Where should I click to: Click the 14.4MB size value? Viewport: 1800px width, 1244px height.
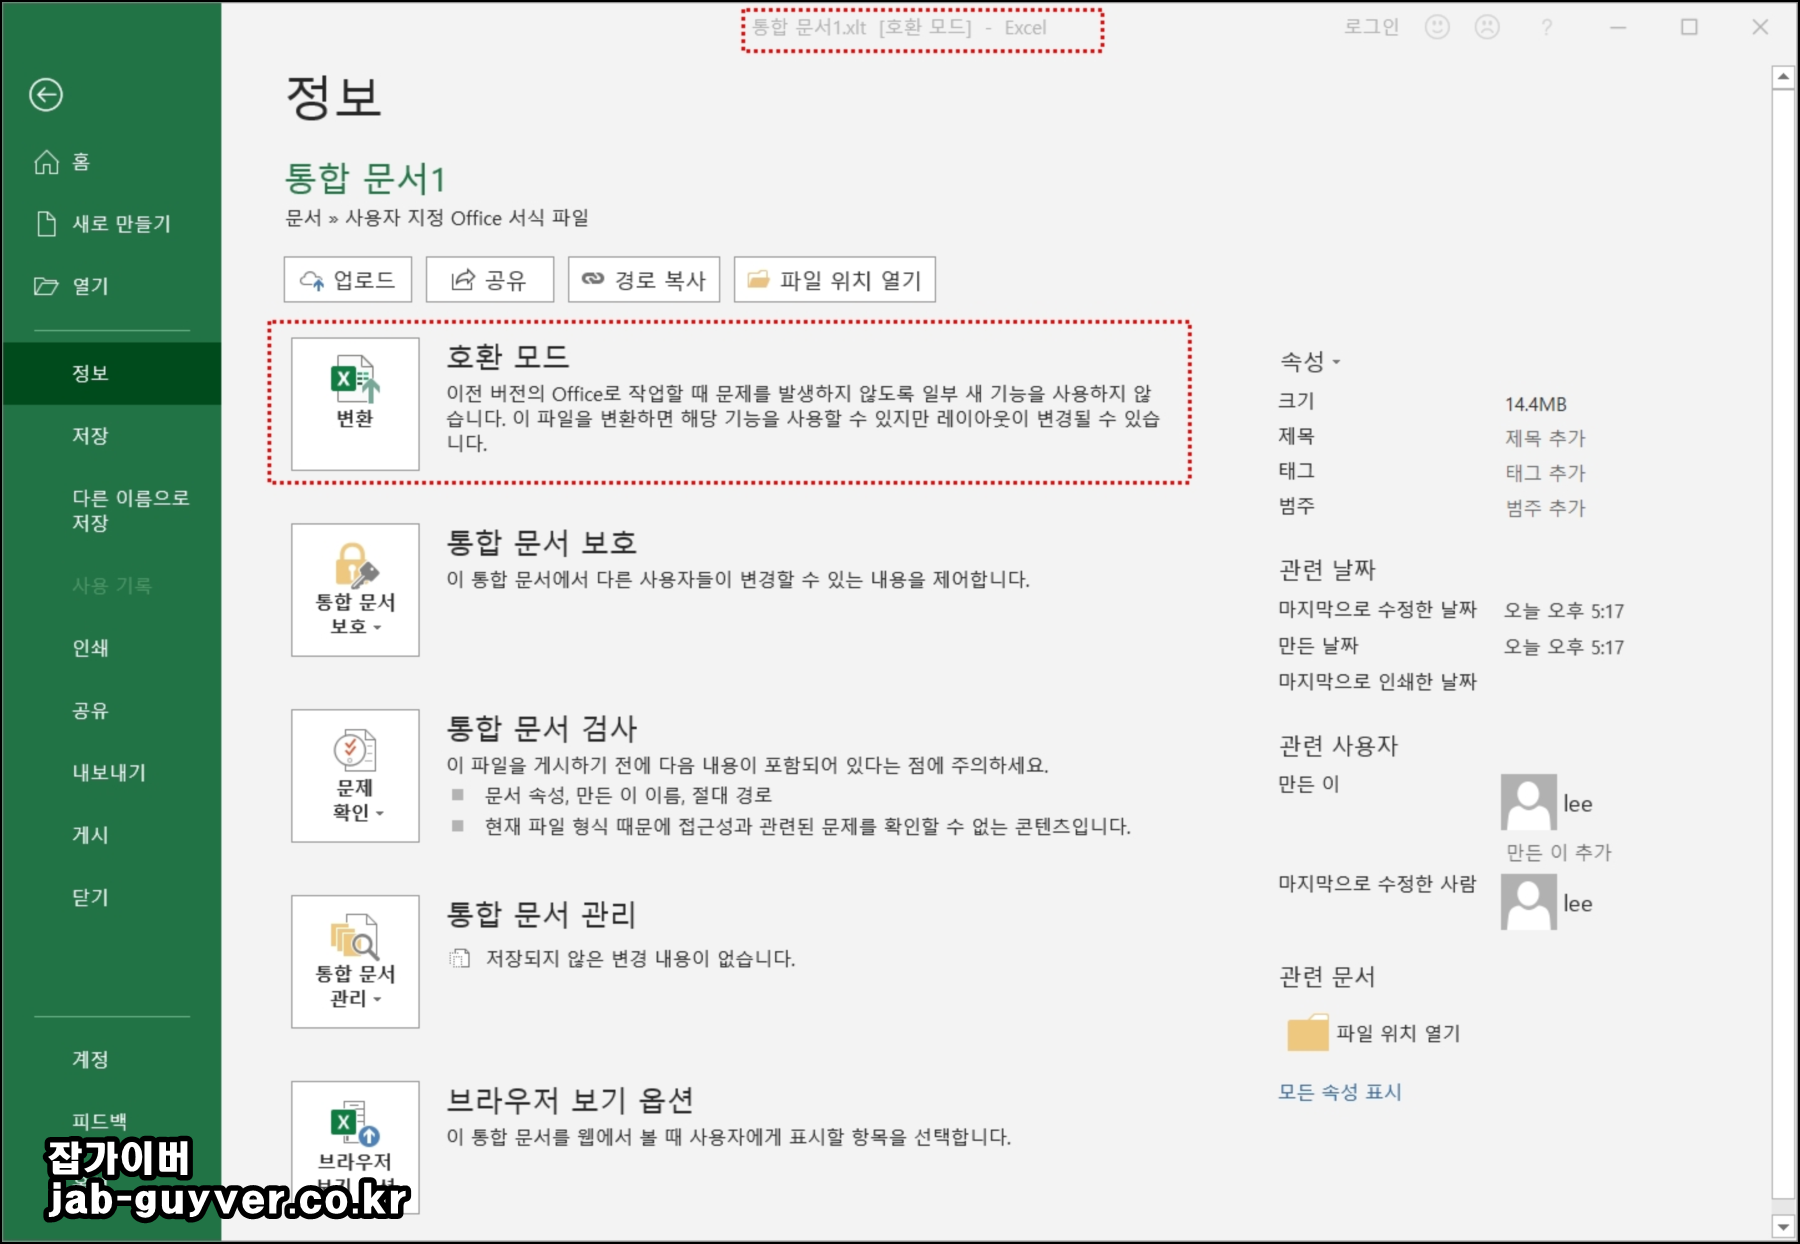tap(1536, 404)
